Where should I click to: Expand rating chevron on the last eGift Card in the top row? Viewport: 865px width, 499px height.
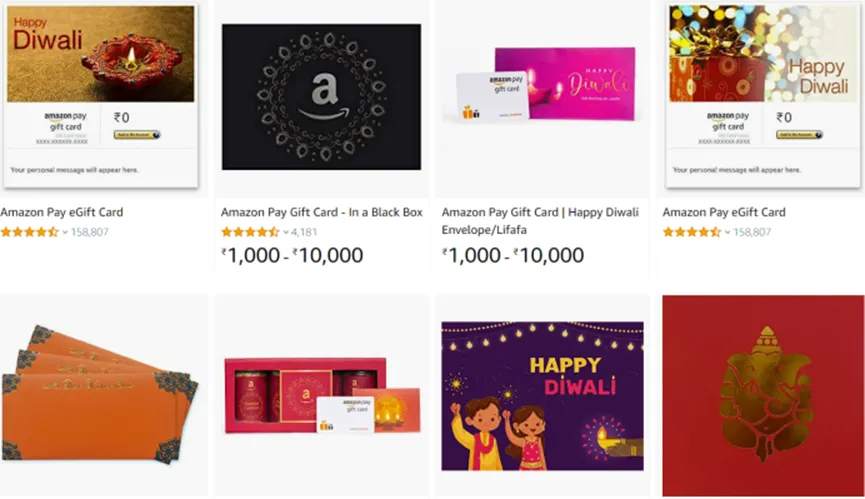tap(727, 233)
